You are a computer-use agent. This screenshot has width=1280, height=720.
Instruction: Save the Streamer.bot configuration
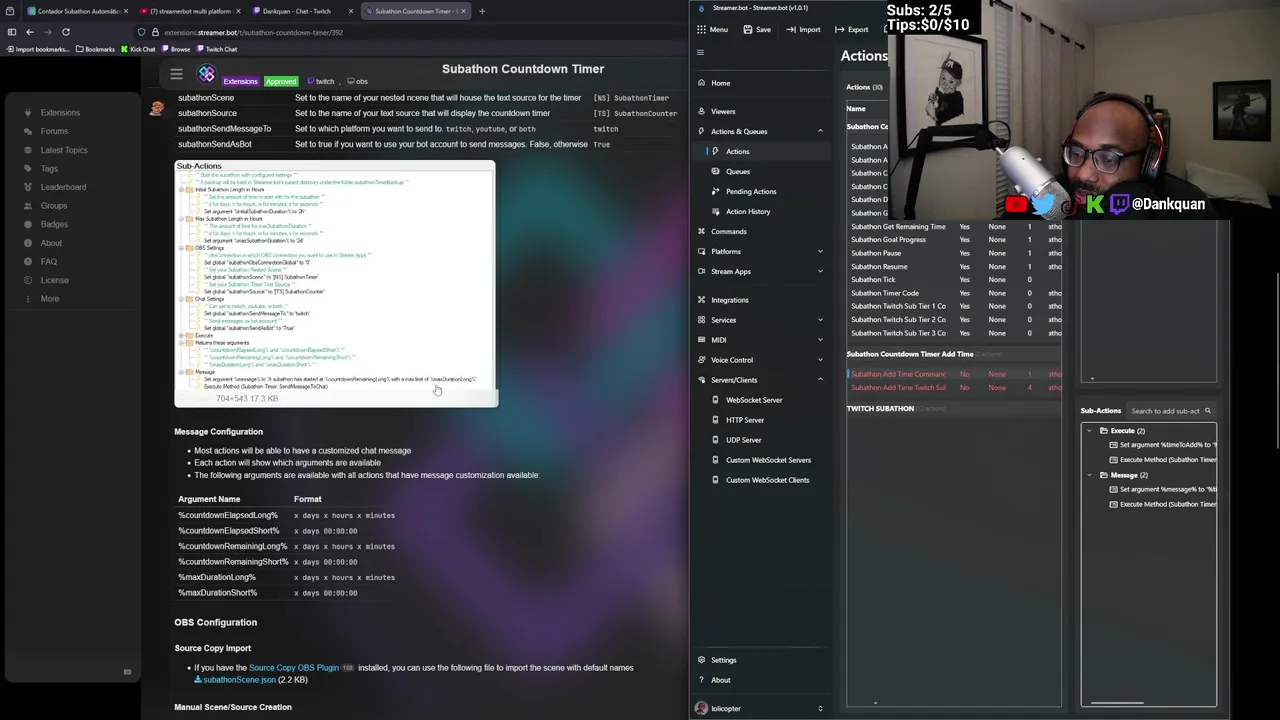tap(756, 29)
